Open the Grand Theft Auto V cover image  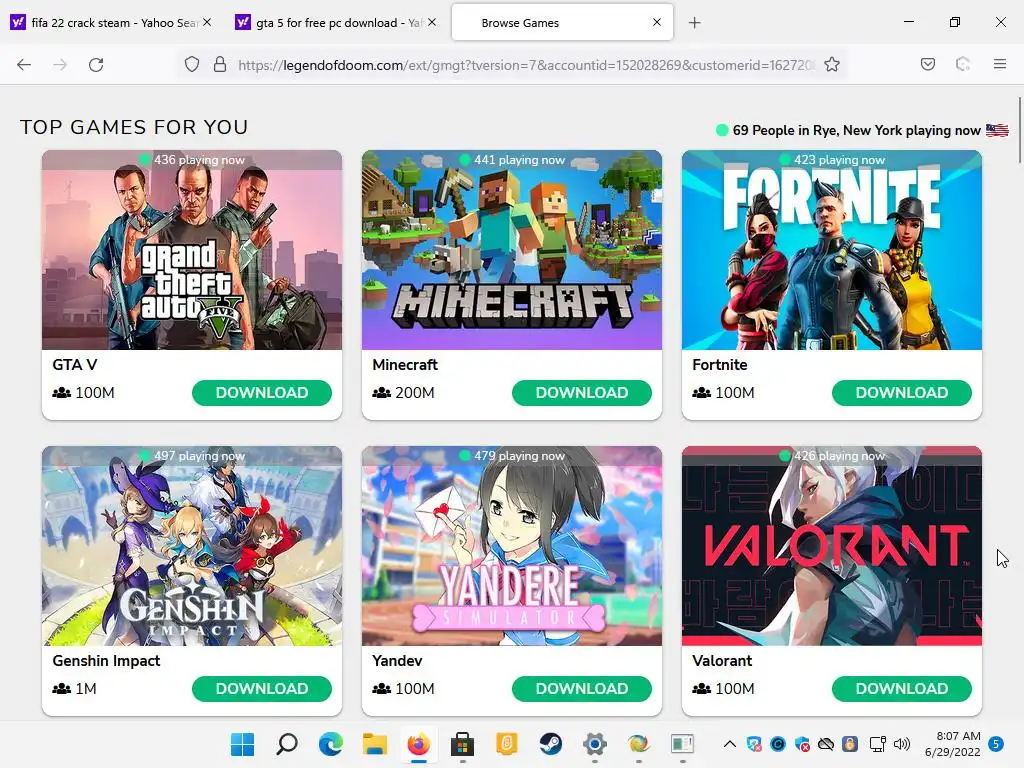tap(192, 250)
